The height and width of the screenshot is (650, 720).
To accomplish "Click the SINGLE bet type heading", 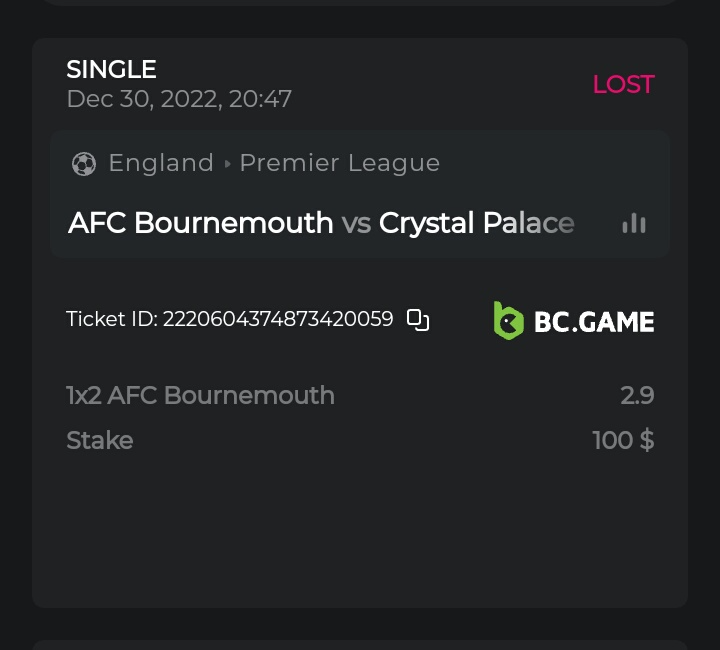I will tap(111, 69).
